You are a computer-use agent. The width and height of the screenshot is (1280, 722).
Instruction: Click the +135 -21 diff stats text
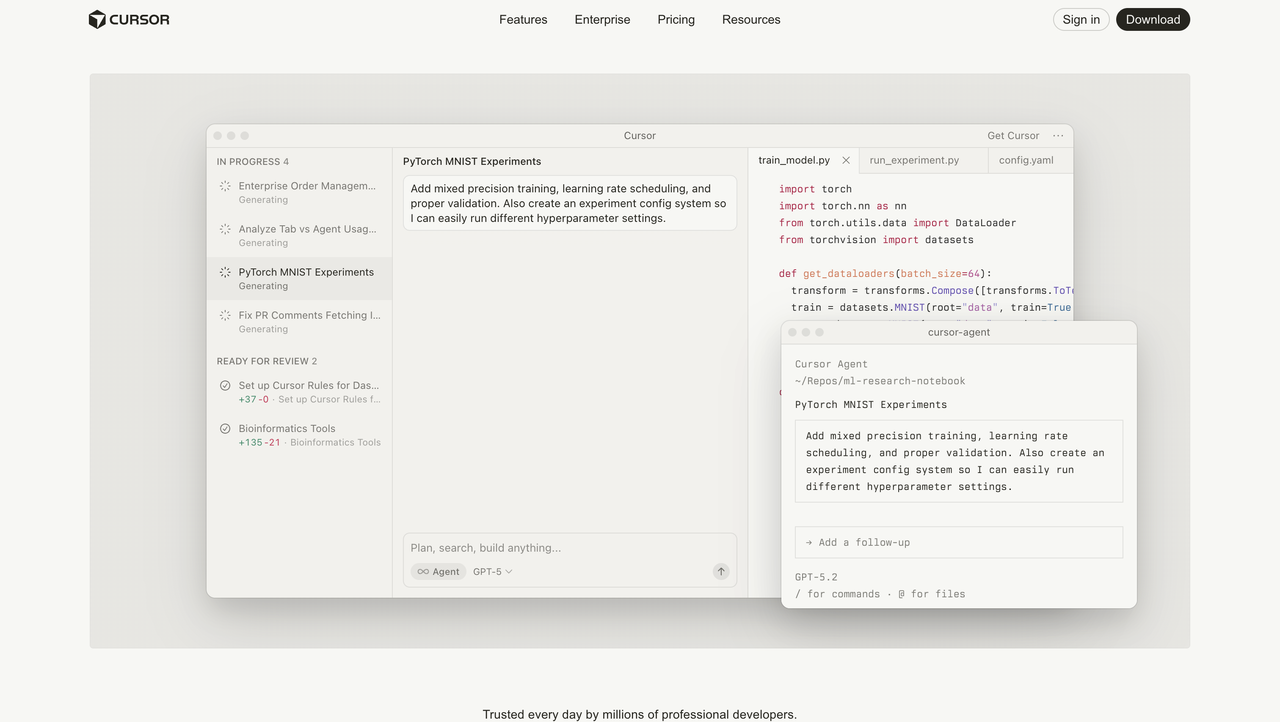pos(259,442)
